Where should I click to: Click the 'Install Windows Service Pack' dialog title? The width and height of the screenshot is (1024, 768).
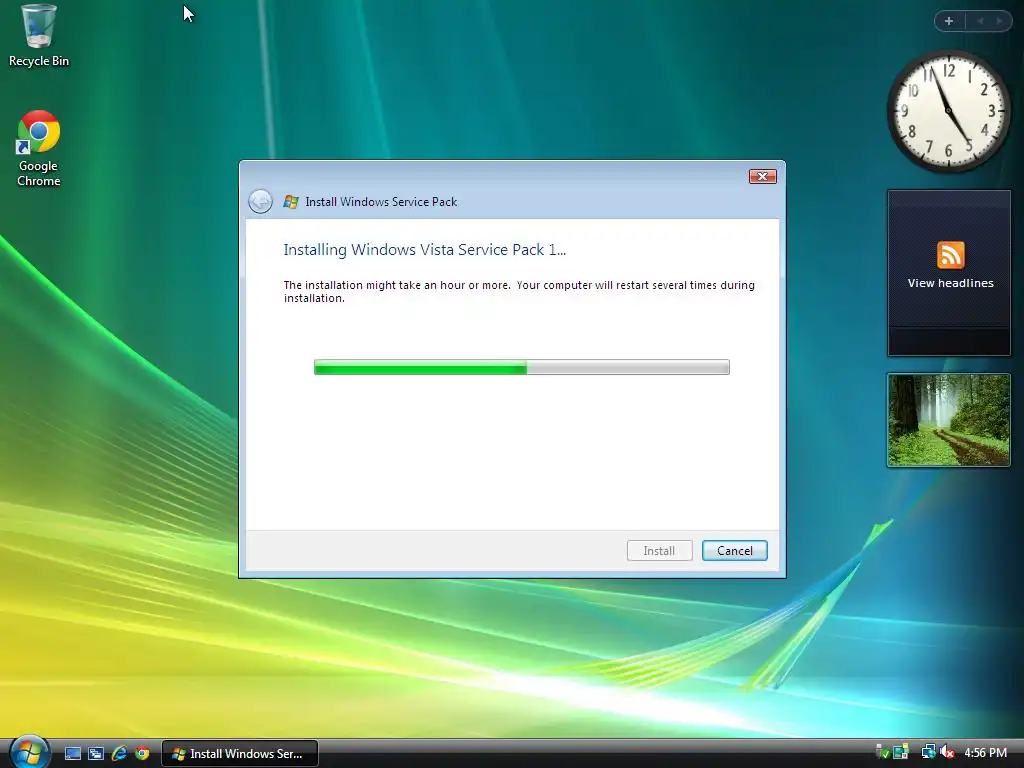point(381,202)
